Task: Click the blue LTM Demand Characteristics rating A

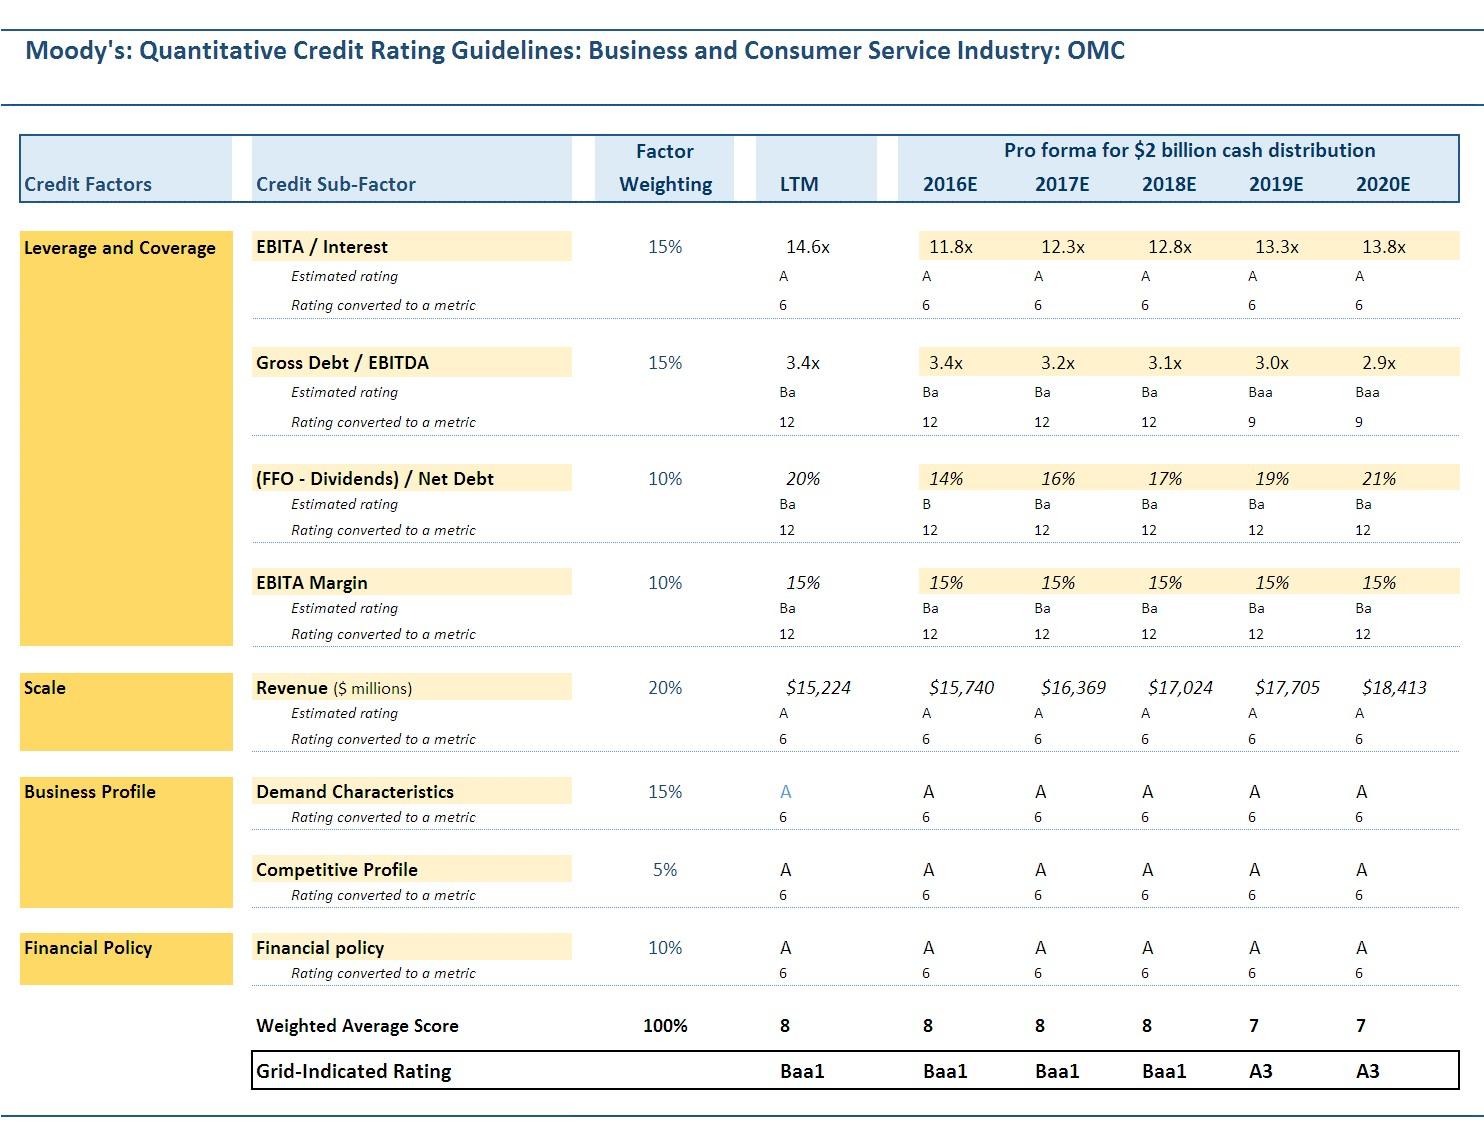Action: point(786,792)
